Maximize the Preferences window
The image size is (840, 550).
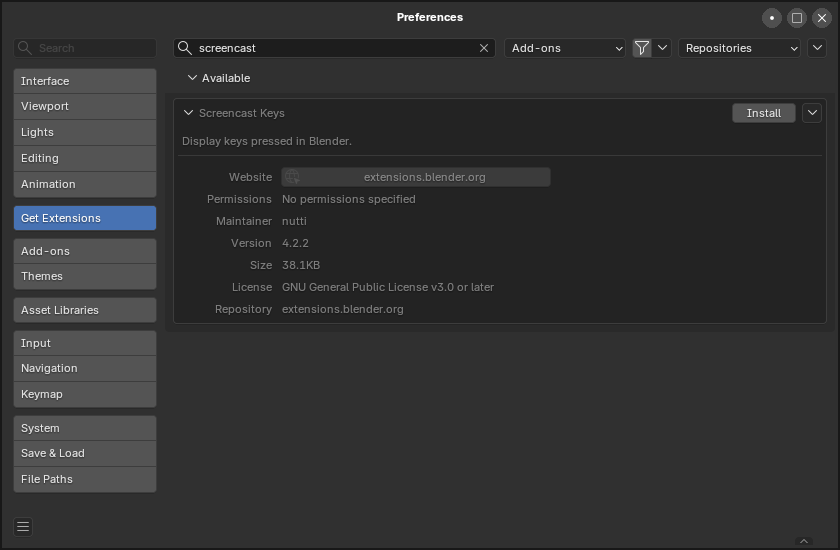click(x=797, y=18)
